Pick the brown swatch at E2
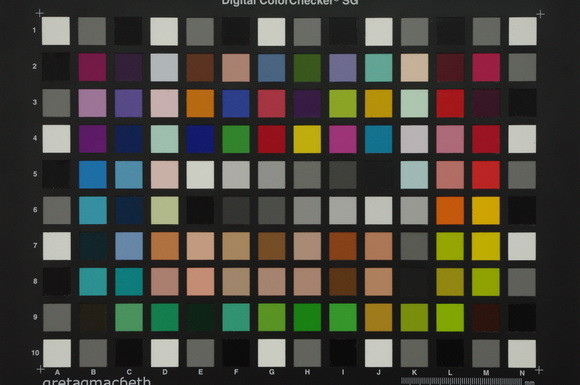The height and width of the screenshot is (385, 580). click(200, 68)
